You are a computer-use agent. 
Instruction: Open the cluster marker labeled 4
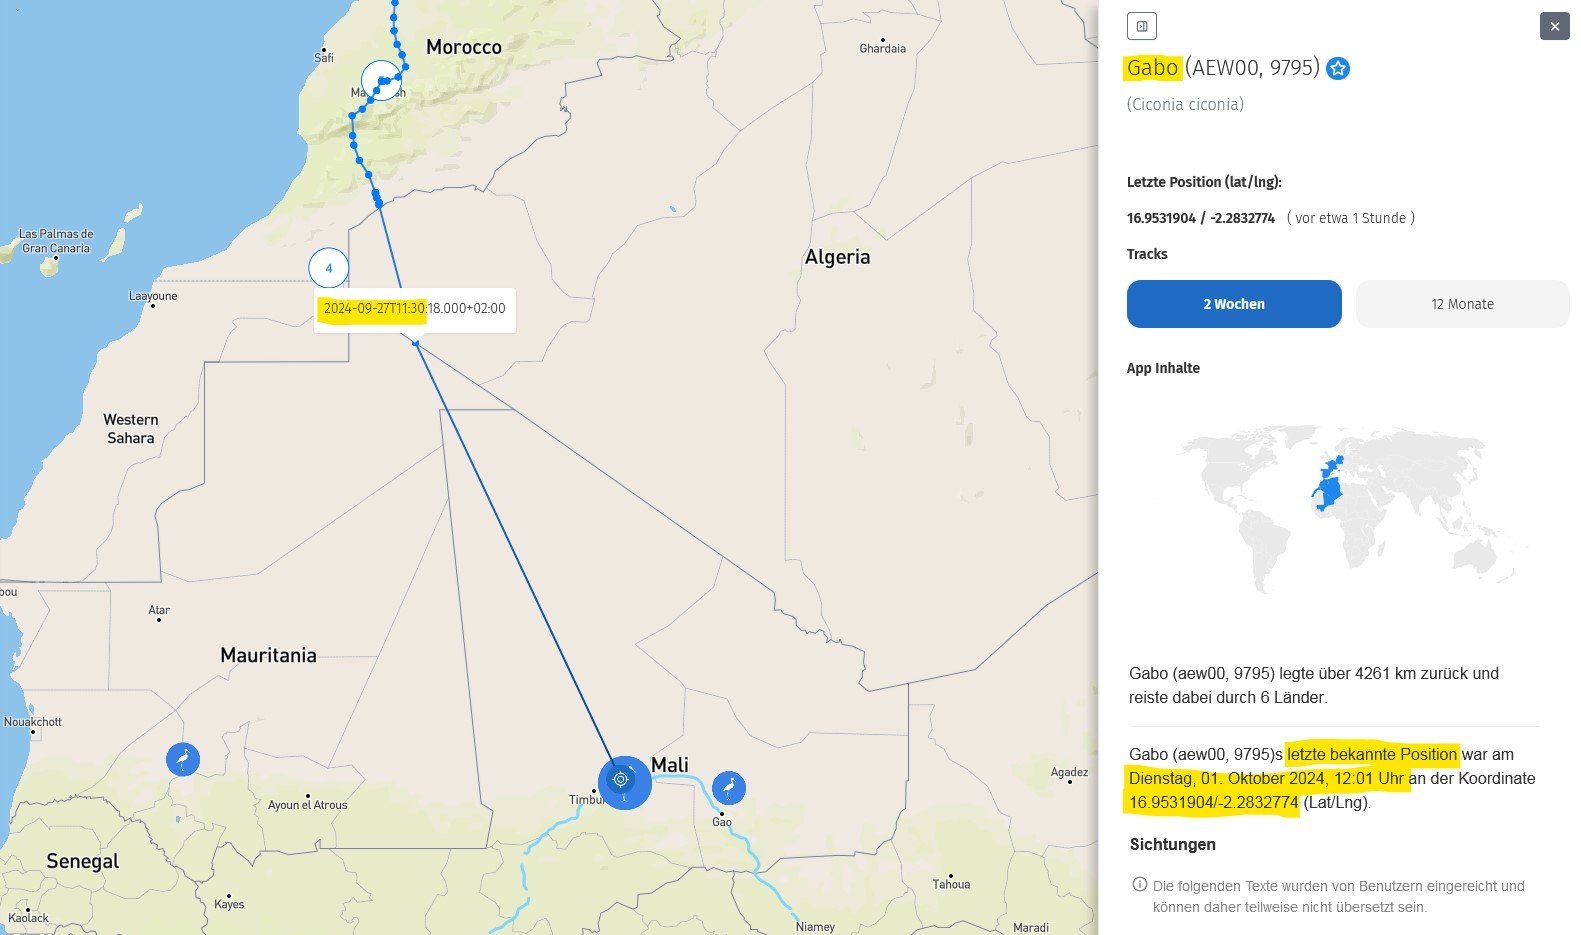329,268
